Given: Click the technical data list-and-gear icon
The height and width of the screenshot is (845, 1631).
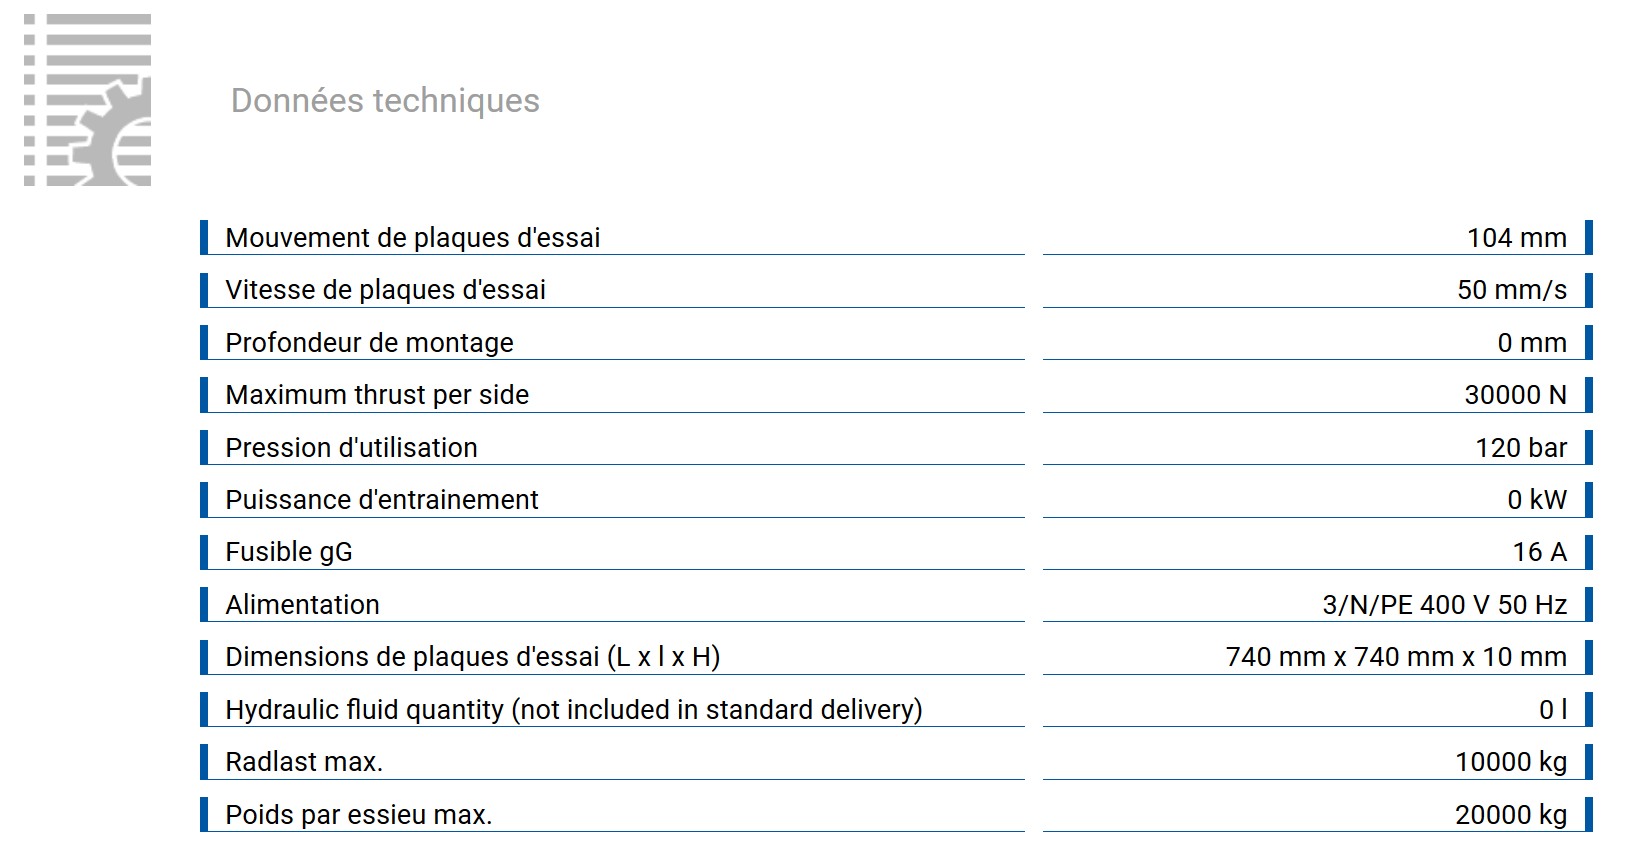Looking at the screenshot, I should [88, 100].
